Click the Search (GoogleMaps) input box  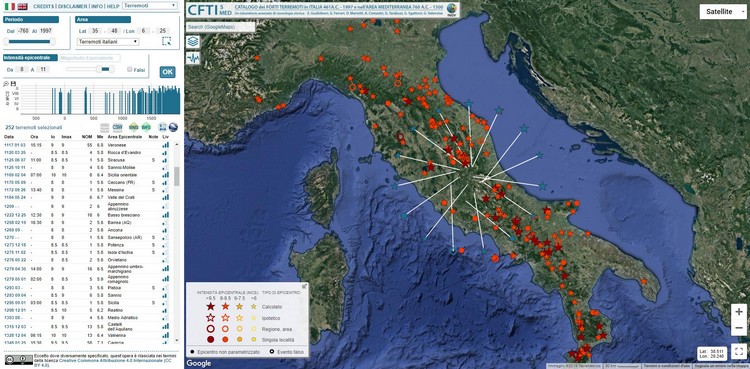[x=220, y=27]
